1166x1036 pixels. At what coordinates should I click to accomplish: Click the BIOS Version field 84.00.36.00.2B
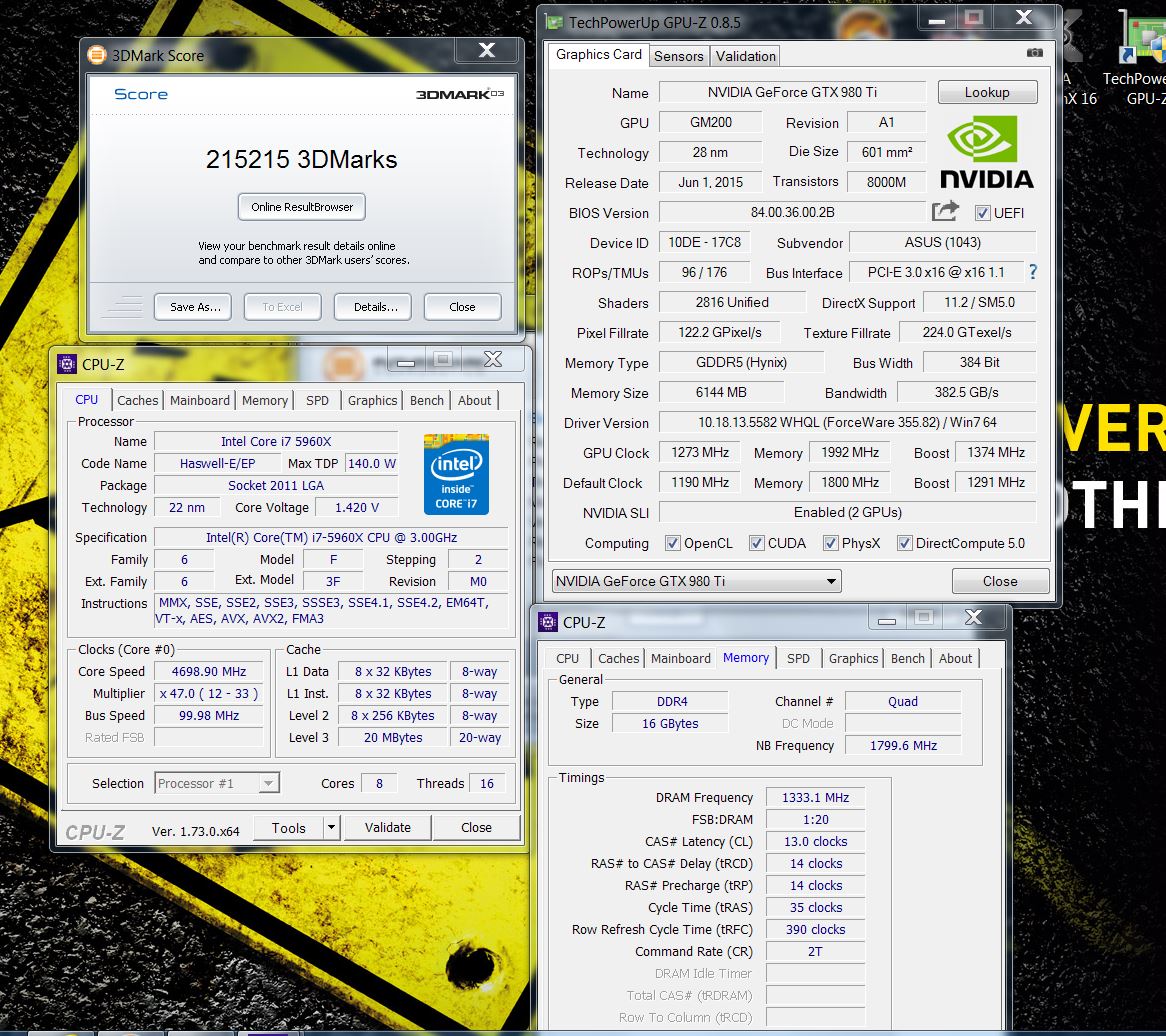tap(793, 212)
